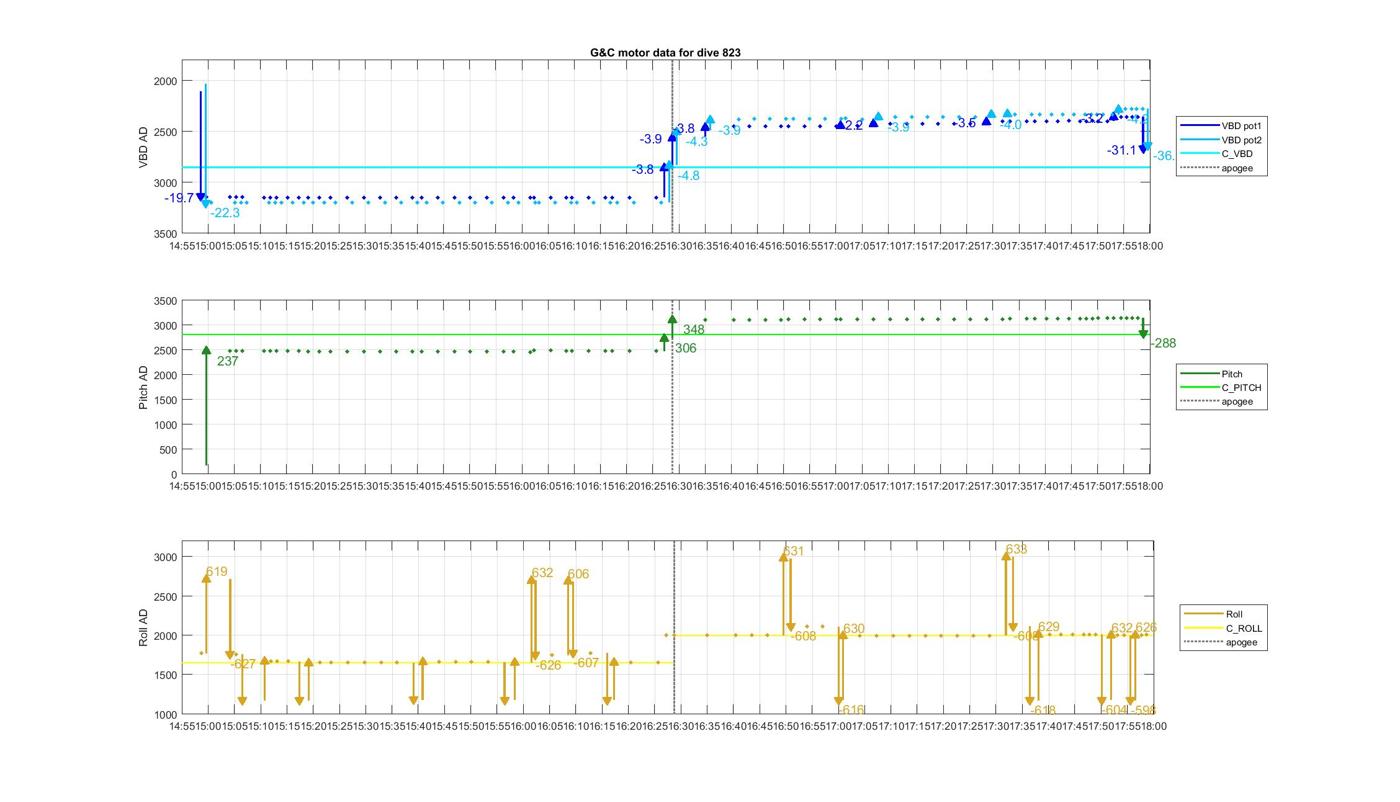
Task: Select the "-607" roll data label
Action: point(586,663)
